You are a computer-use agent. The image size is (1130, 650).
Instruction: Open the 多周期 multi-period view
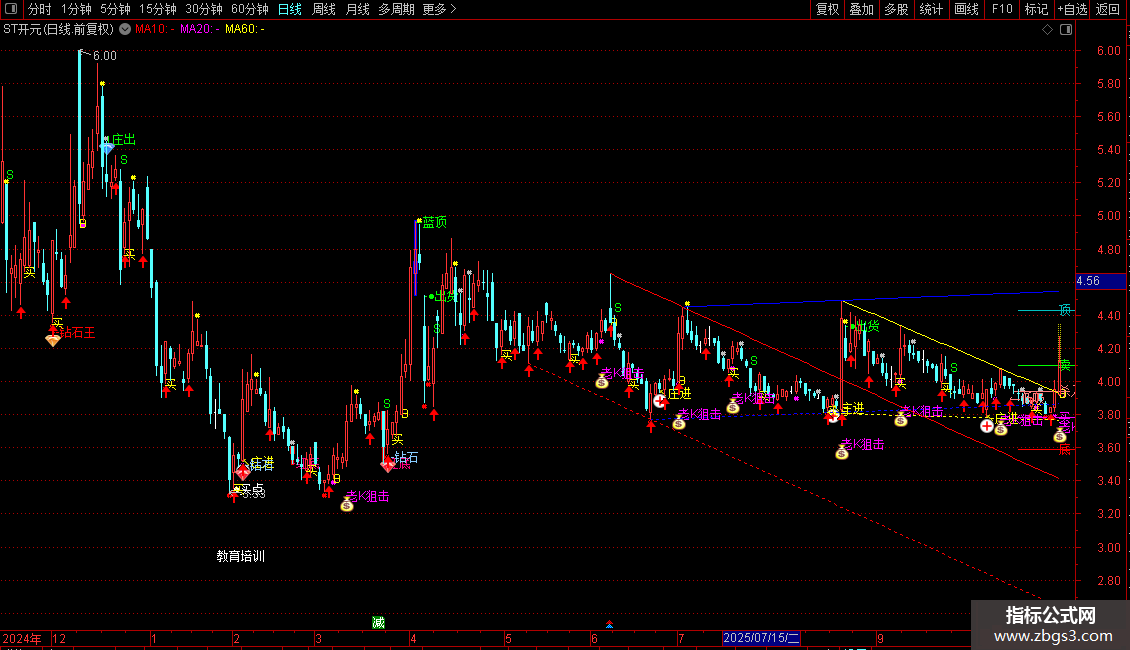point(396,9)
